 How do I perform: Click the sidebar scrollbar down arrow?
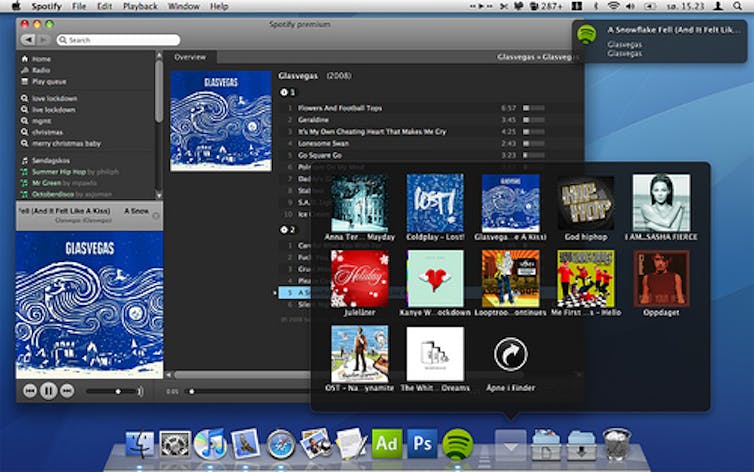159,195
